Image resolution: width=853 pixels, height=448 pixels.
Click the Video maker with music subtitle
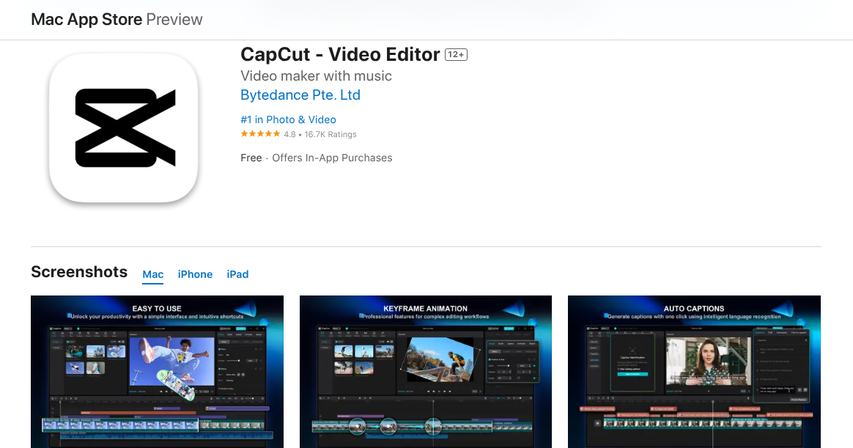pyautogui.click(x=316, y=76)
